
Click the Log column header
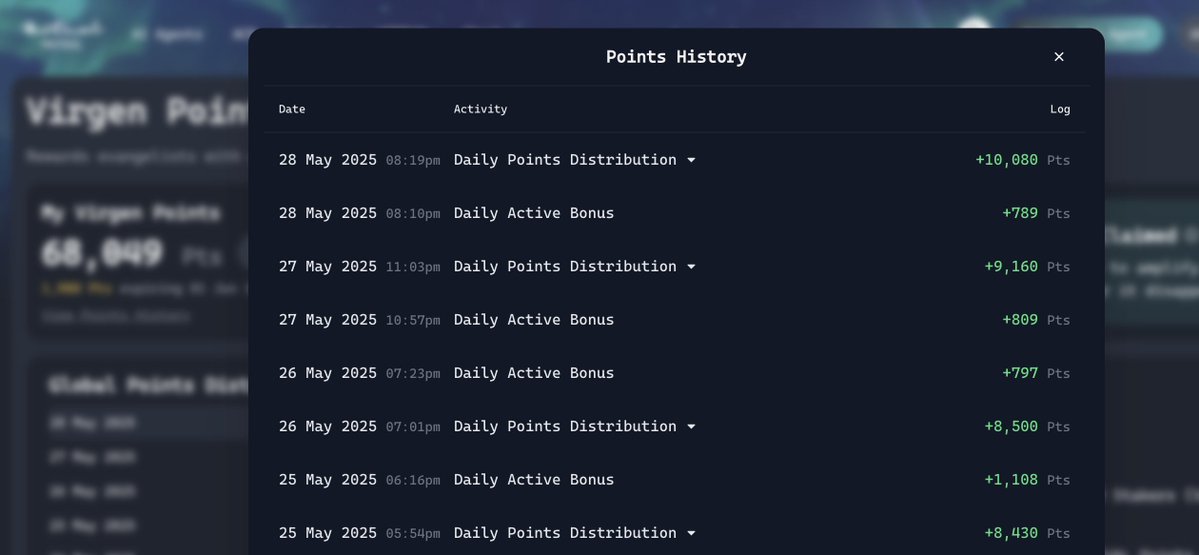[1060, 109]
